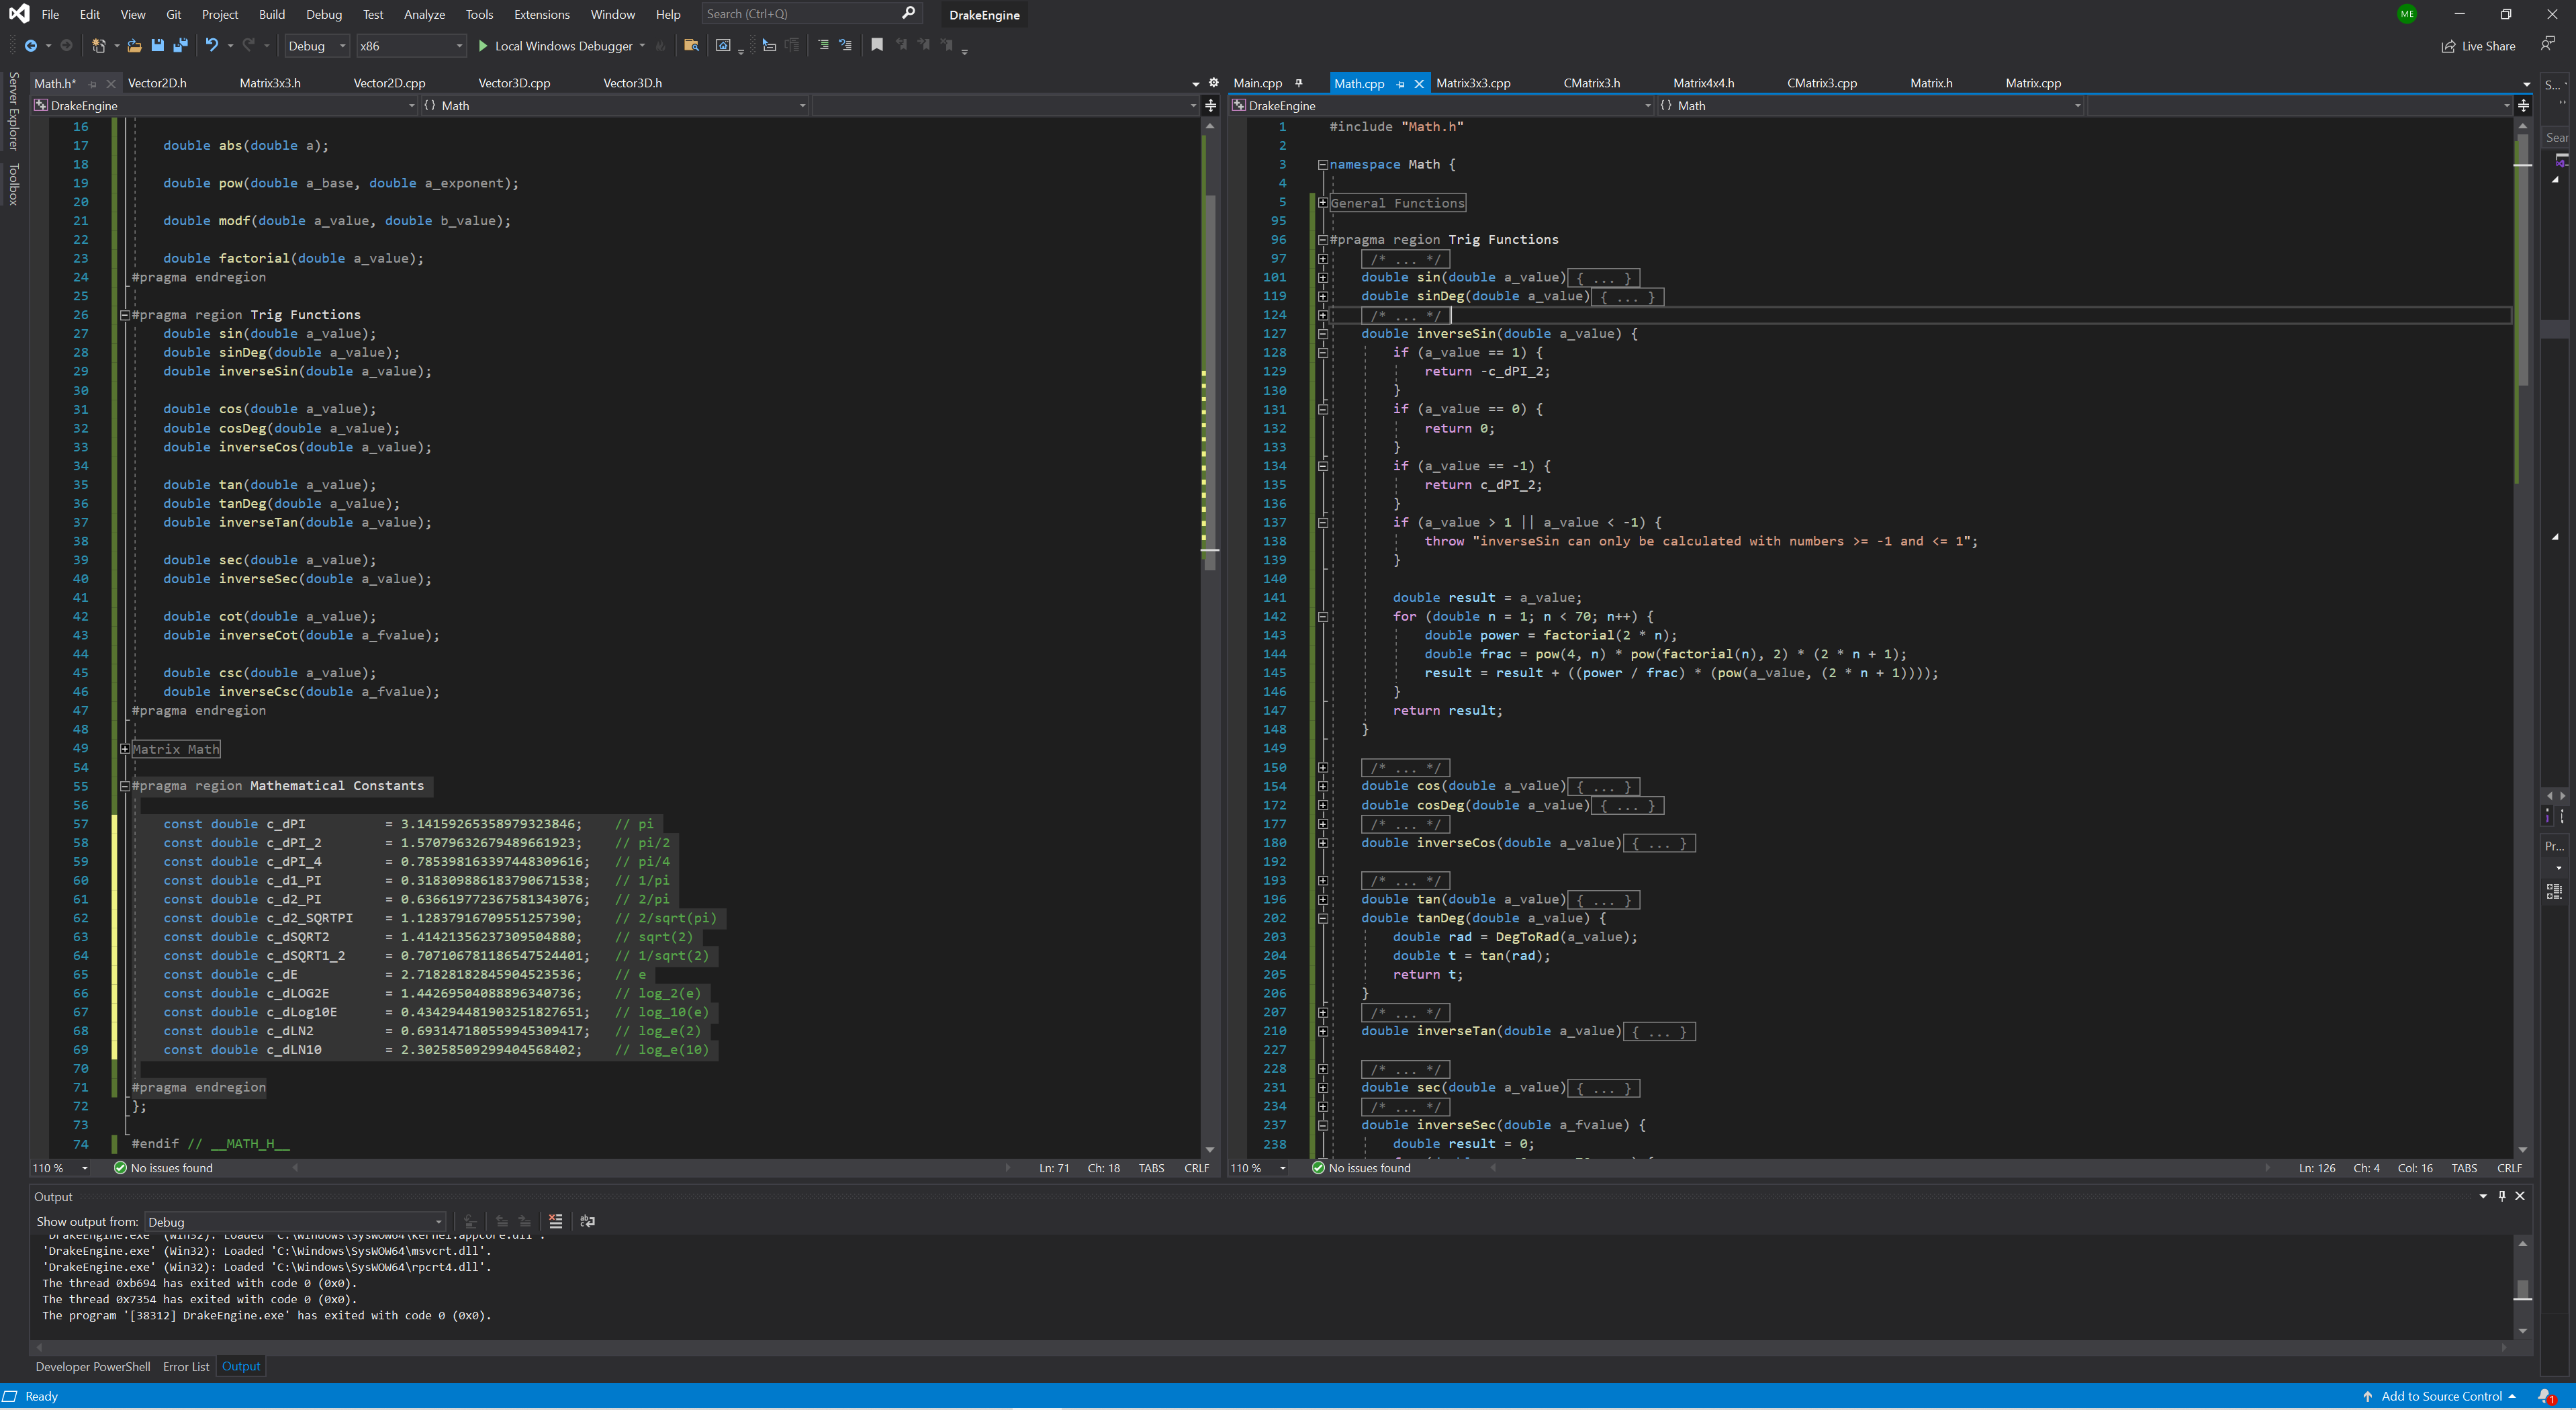Toggle word wrap in the Output panel
The height and width of the screenshot is (1410, 2576).
point(588,1221)
